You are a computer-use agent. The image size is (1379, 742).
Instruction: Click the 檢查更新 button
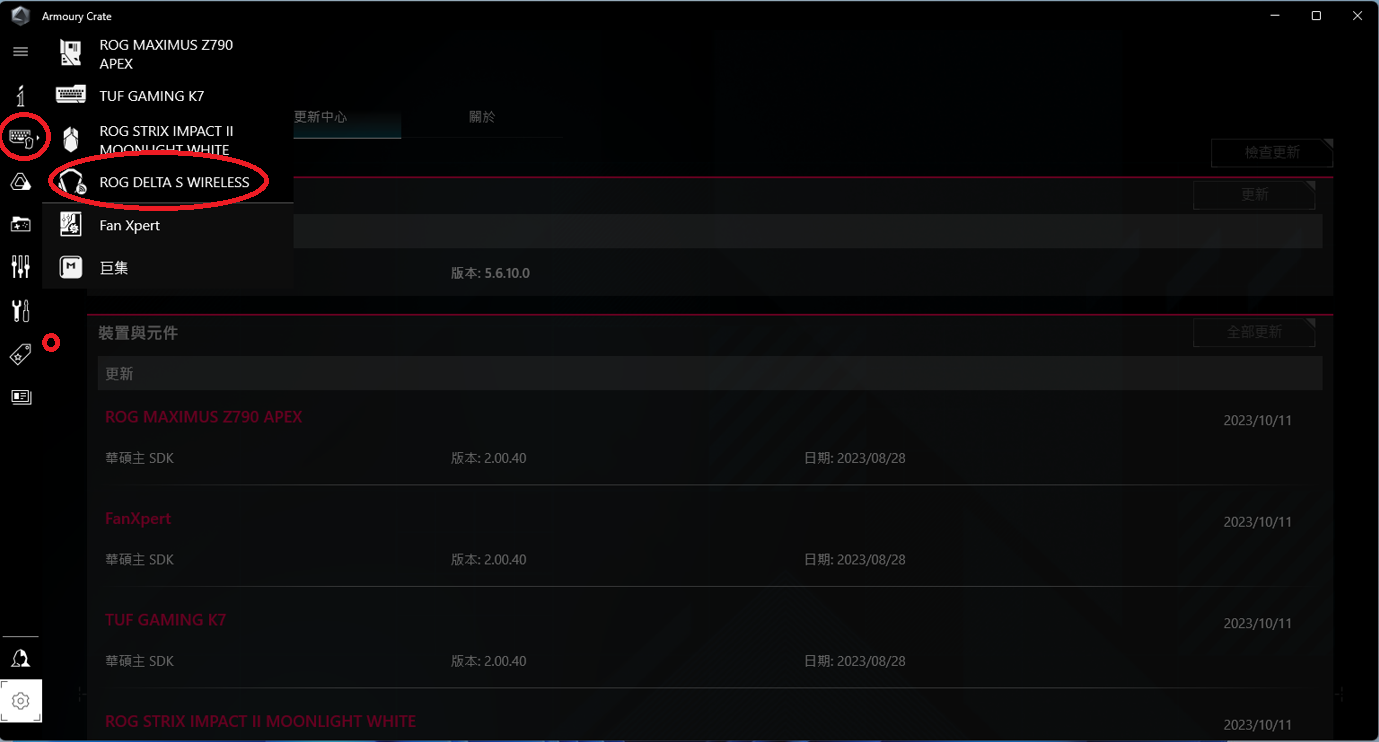pyautogui.click(x=1272, y=152)
